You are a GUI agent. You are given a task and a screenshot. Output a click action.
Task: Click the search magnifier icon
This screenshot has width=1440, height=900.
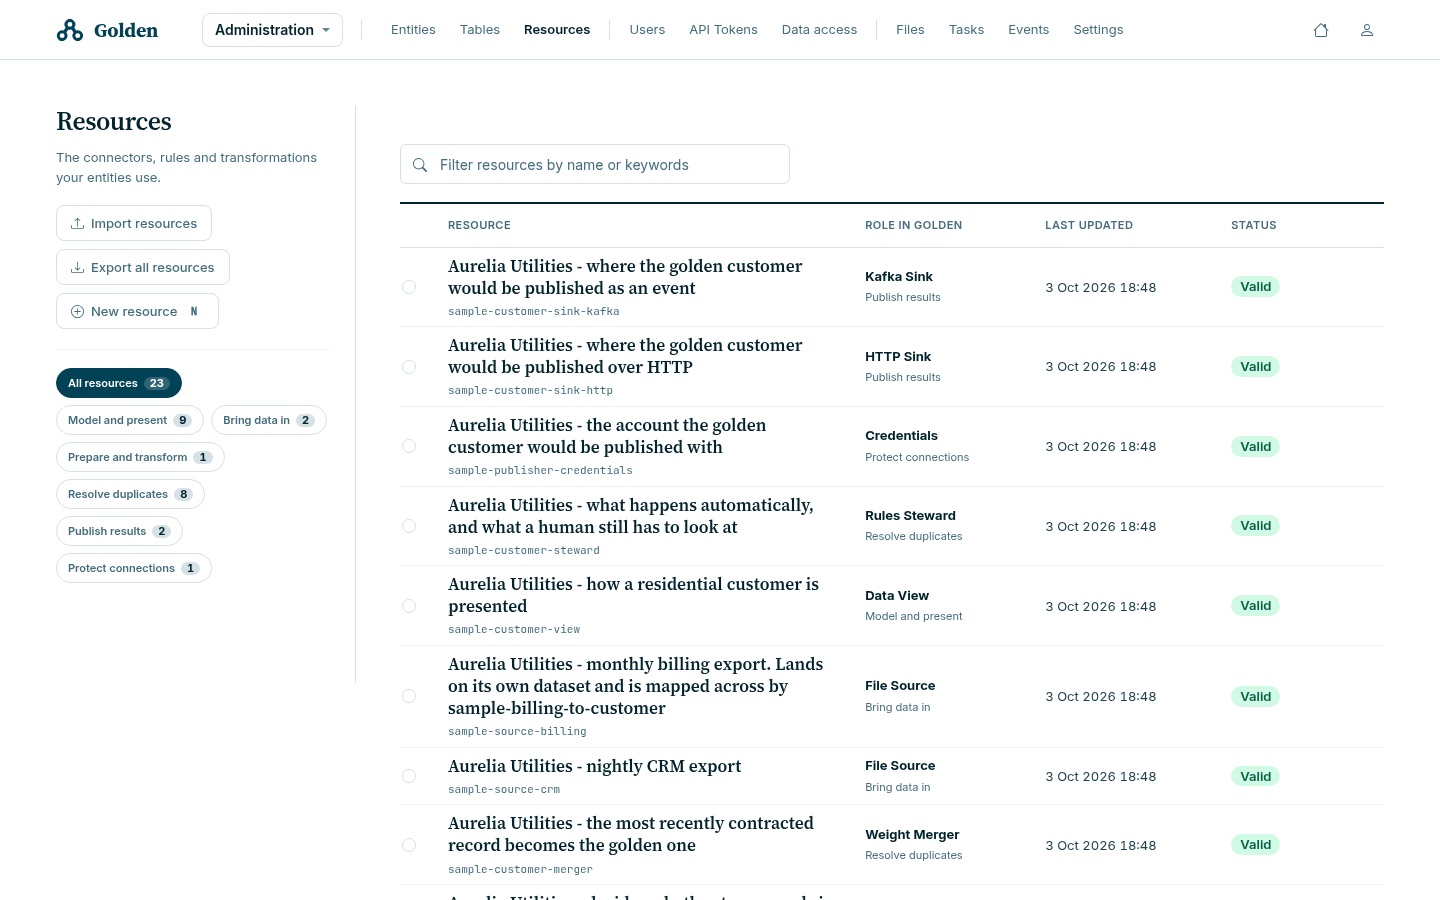tap(420, 165)
